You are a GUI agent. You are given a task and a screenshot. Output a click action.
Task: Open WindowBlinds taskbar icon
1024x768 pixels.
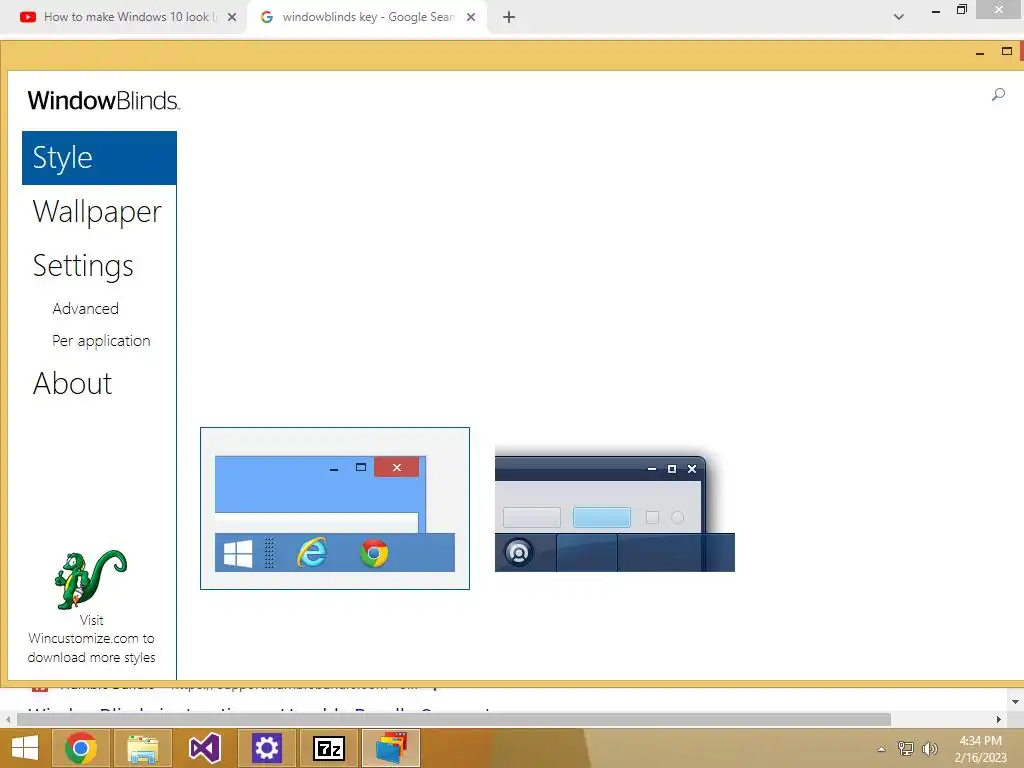(391, 748)
